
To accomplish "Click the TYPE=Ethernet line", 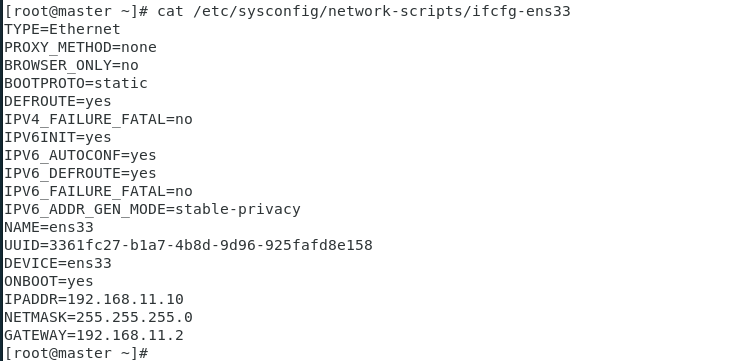I will tap(62, 29).
